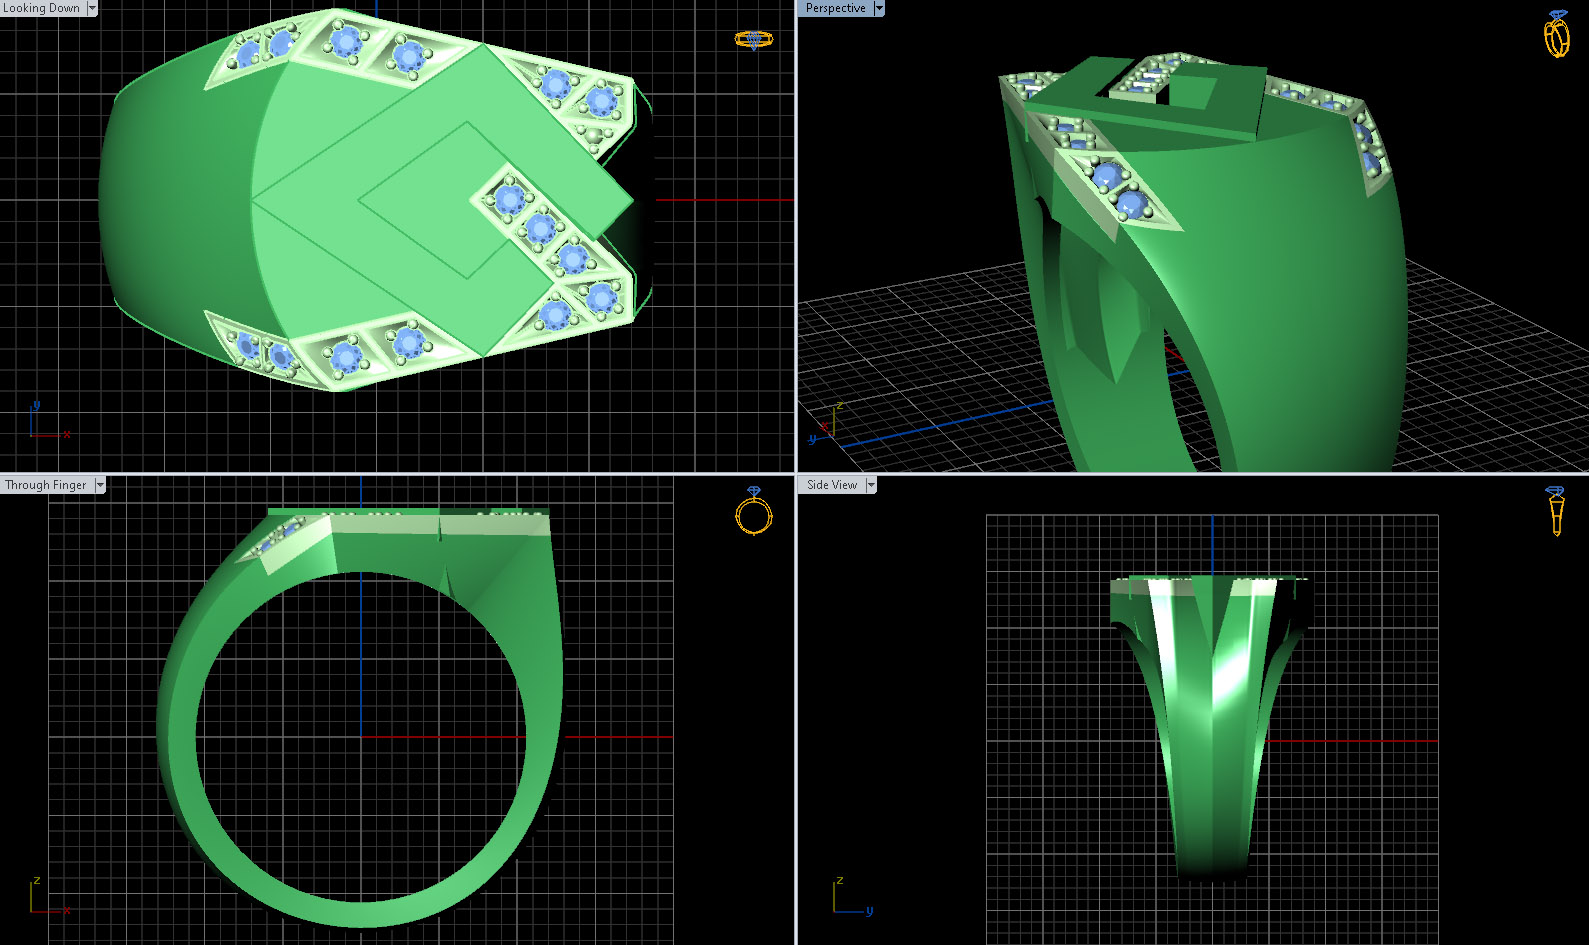Click the Perspective viewport title

[835, 8]
